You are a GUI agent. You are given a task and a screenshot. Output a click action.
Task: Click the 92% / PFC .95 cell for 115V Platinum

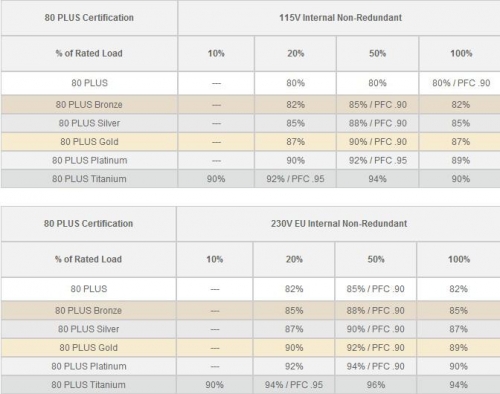click(378, 160)
